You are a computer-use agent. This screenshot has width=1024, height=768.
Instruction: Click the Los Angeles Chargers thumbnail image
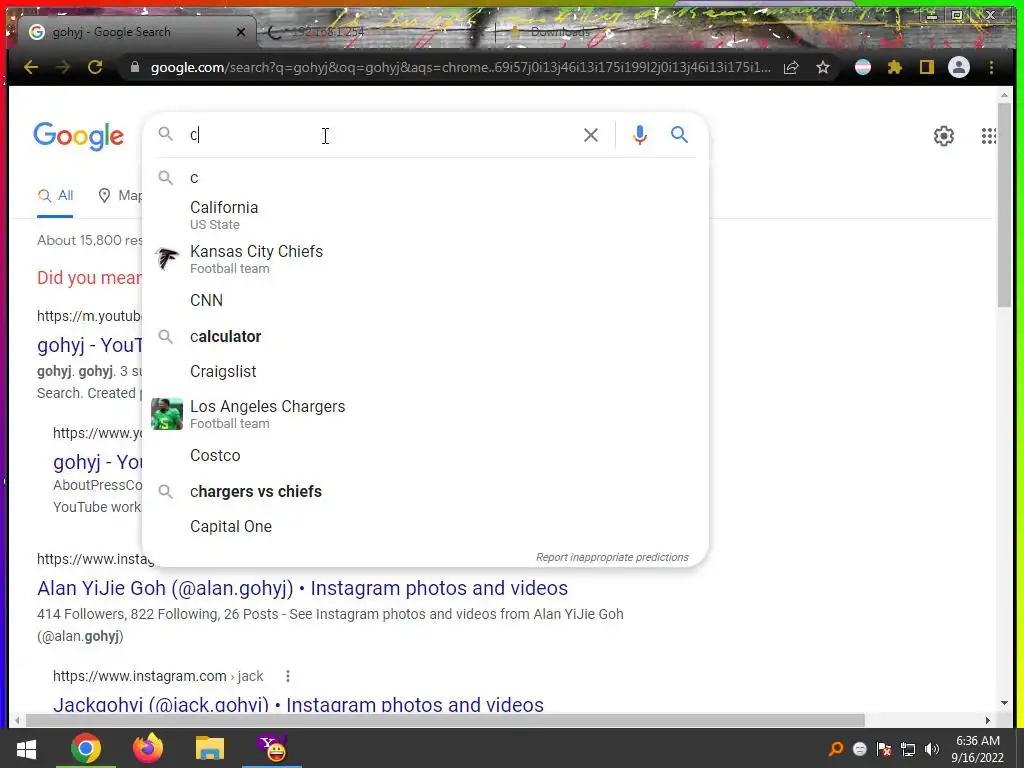[x=167, y=414]
